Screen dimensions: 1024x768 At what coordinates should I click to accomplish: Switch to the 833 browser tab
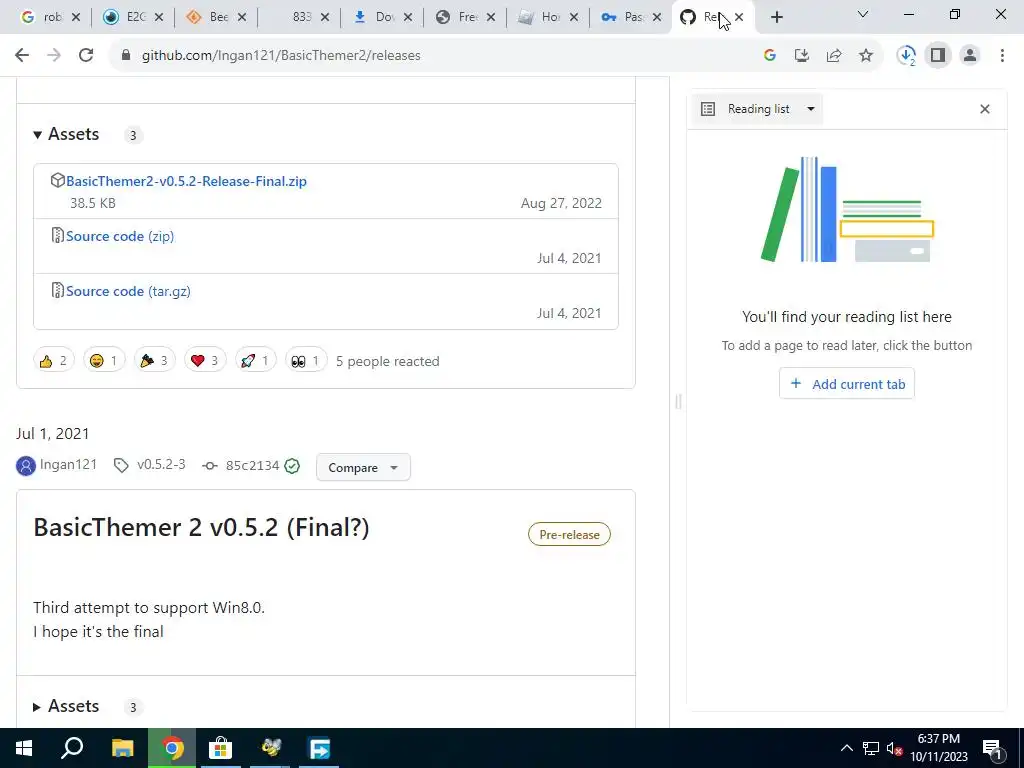[x=294, y=17]
